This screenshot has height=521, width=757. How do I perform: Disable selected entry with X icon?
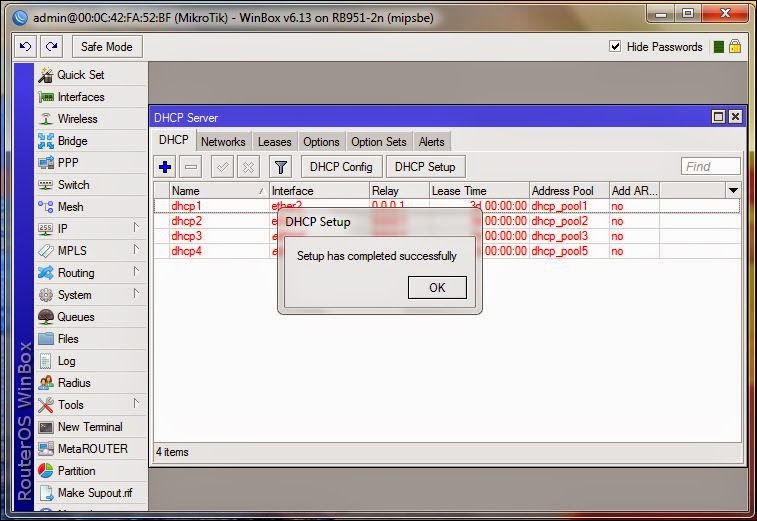coord(248,167)
